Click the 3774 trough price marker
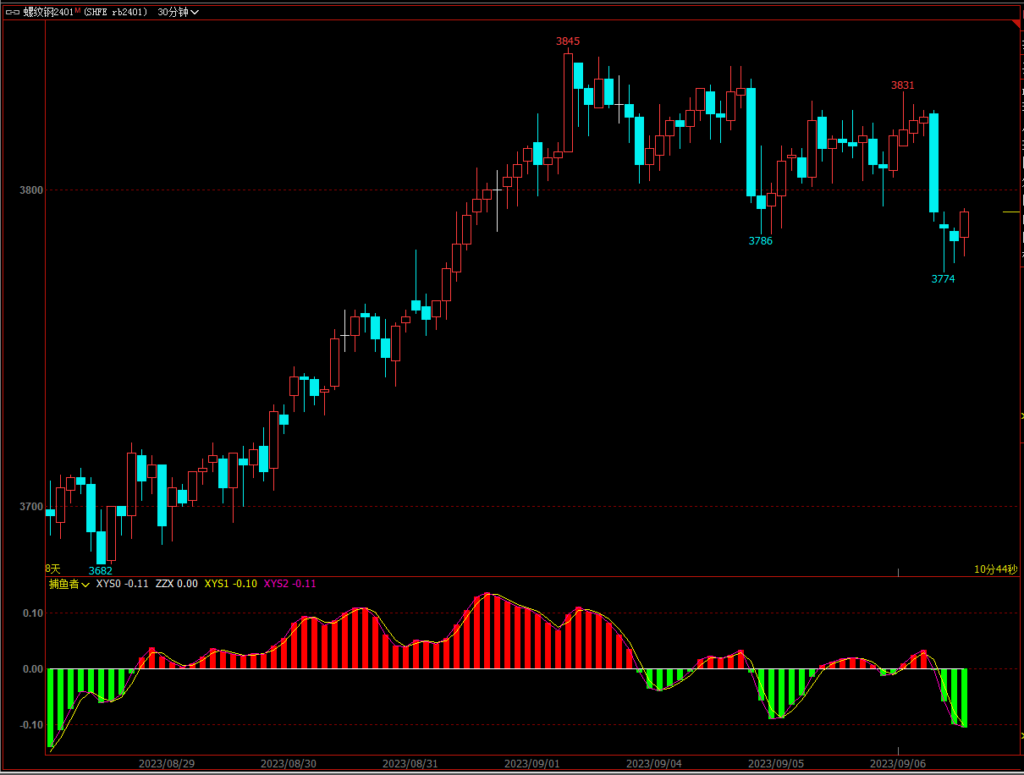The image size is (1024, 775). (942, 279)
